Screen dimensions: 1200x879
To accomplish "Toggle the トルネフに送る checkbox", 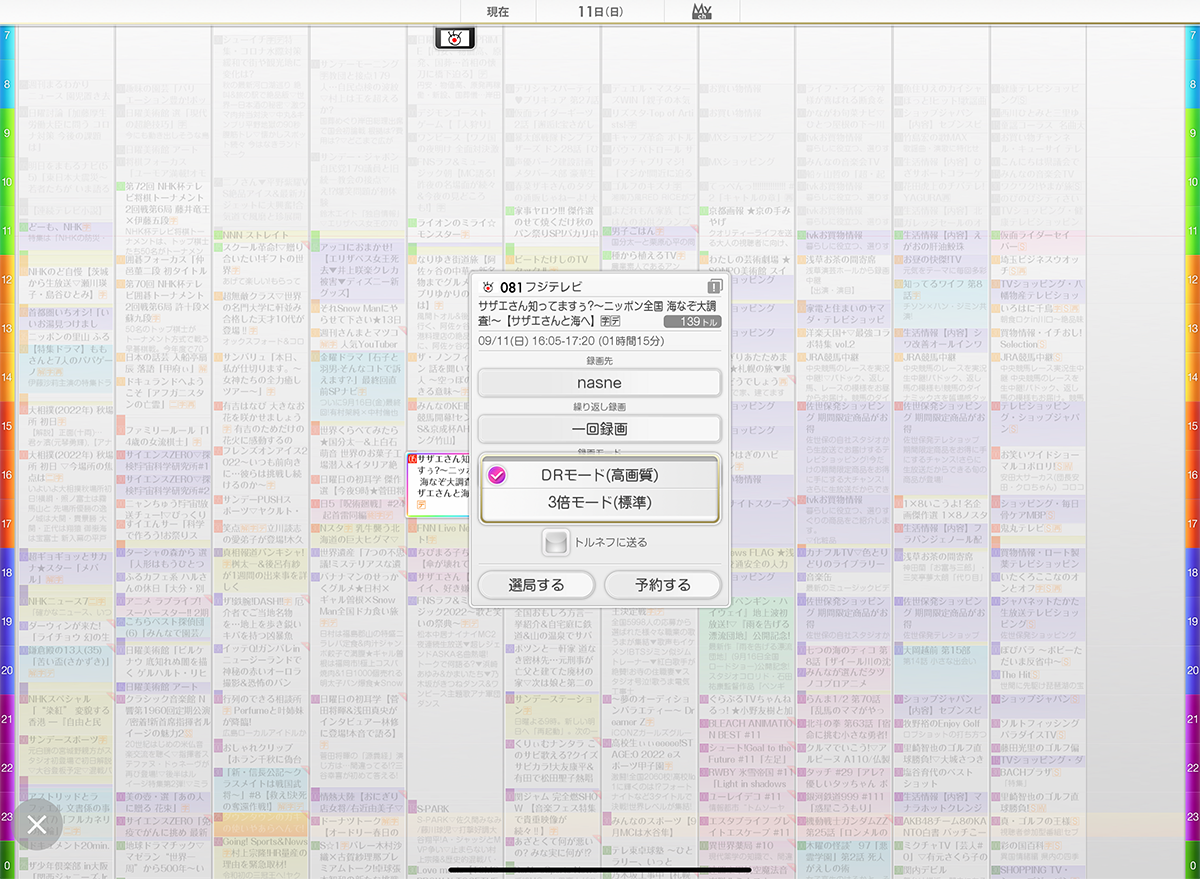I will click(555, 543).
